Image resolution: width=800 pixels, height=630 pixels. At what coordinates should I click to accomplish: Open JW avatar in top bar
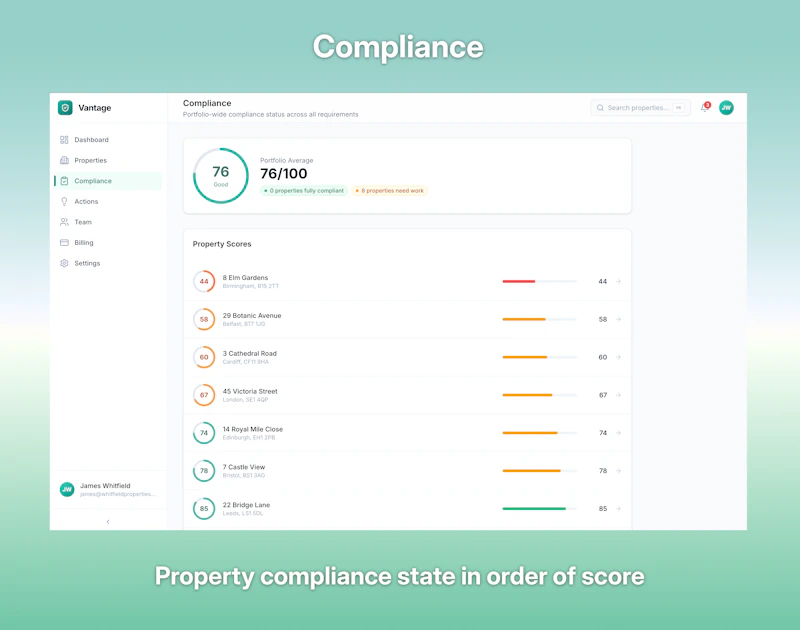[727, 108]
